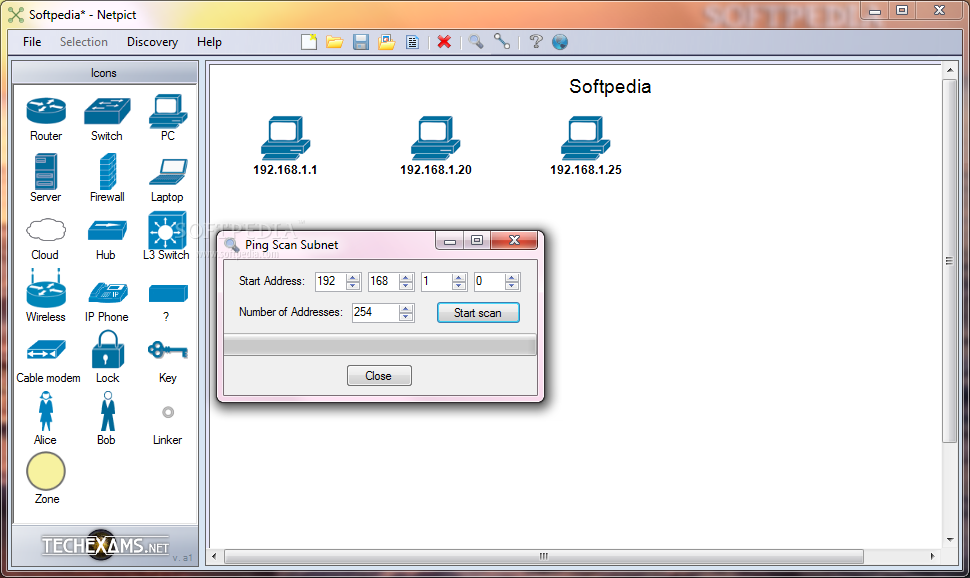
Task: Click the folder-with-picture toolbar icon
Action: pyautogui.click(x=387, y=42)
